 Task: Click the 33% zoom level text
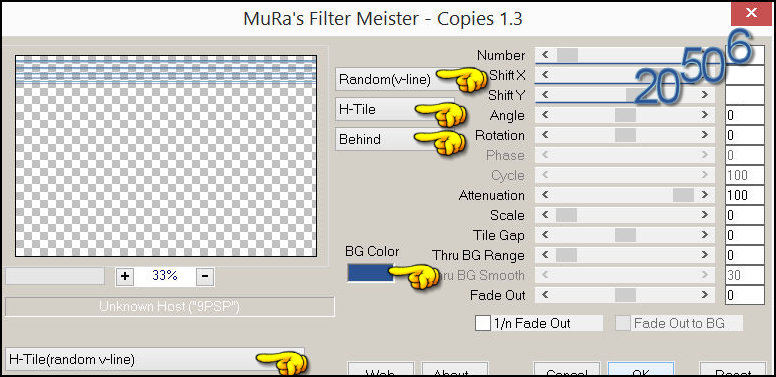tap(165, 276)
